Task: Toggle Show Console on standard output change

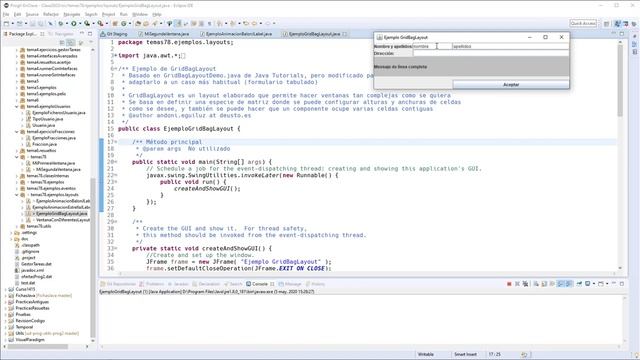Action: click(561, 284)
